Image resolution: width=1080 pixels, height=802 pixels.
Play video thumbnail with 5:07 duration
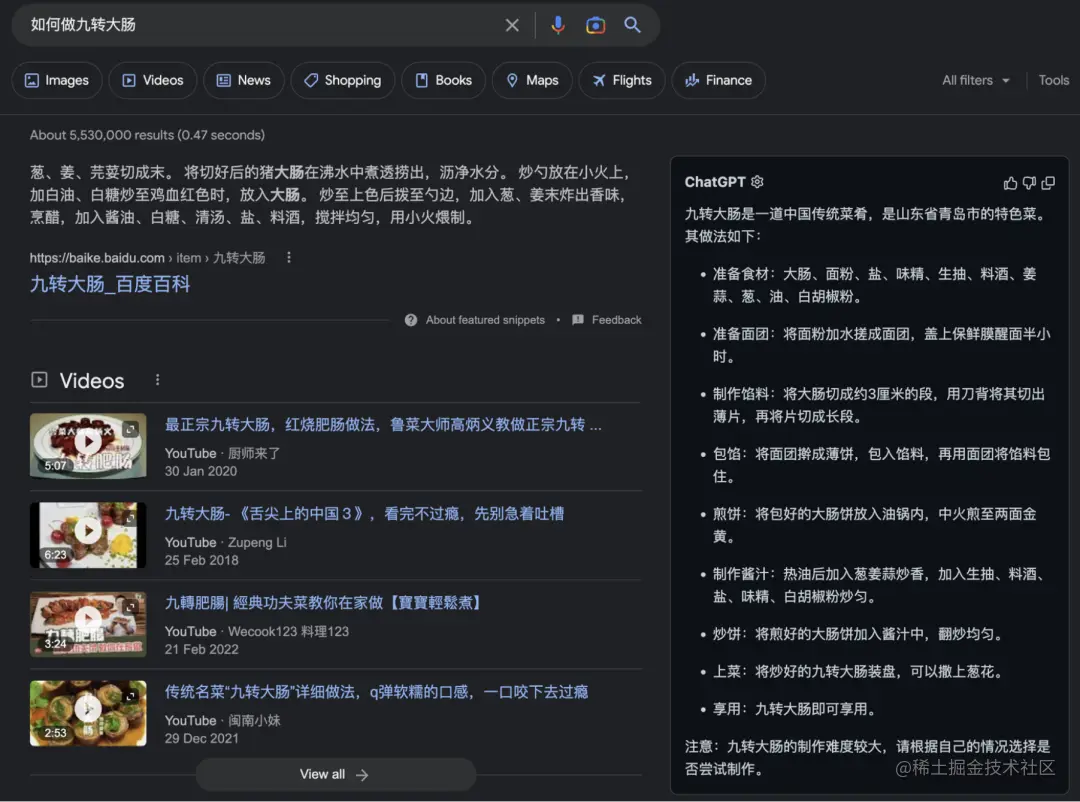88,445
